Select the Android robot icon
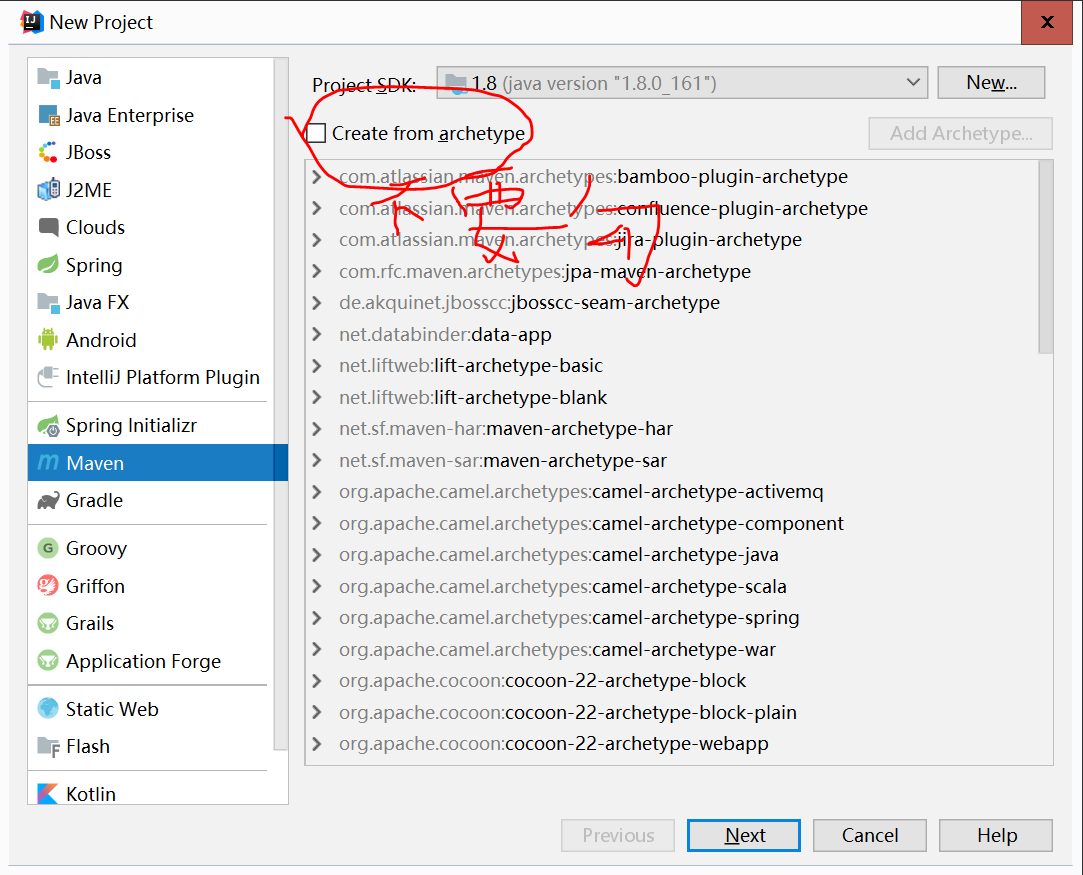Screen dimensions: 1083x875 click(x=48, y=340)
